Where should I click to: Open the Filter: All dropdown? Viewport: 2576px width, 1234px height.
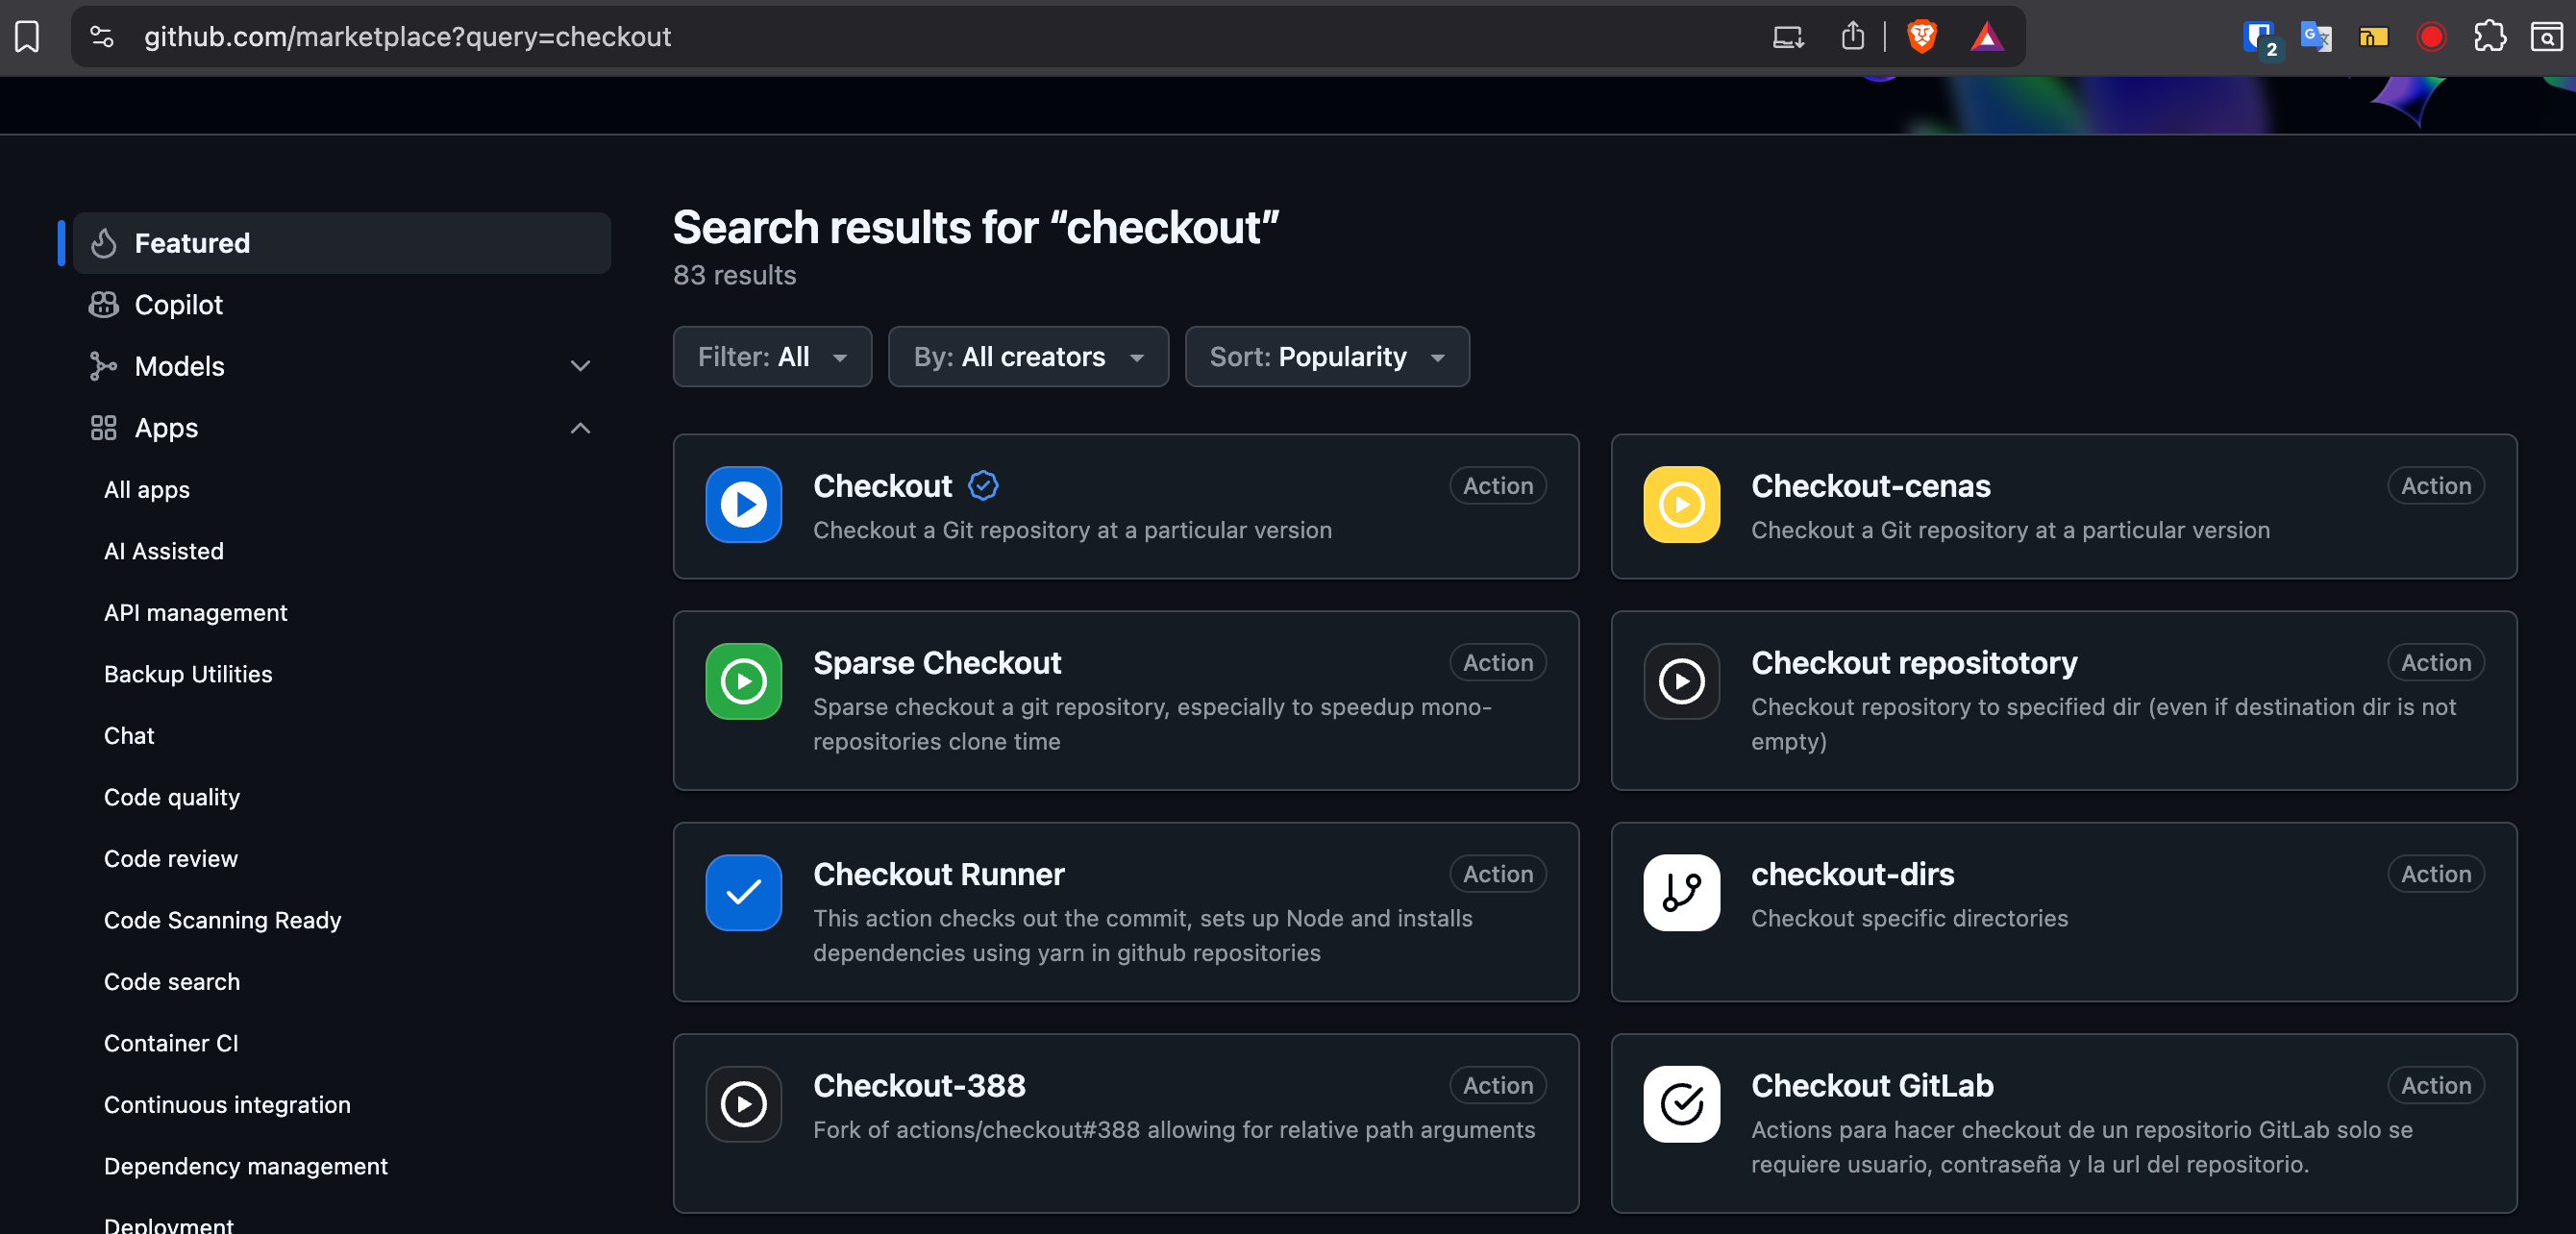[772, 356]
